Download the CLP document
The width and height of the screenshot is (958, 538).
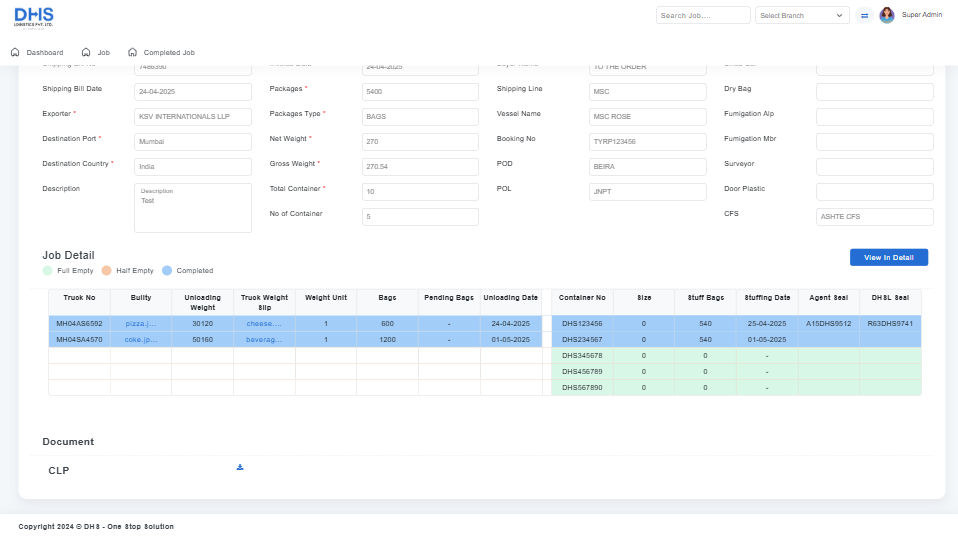point(240,467)
